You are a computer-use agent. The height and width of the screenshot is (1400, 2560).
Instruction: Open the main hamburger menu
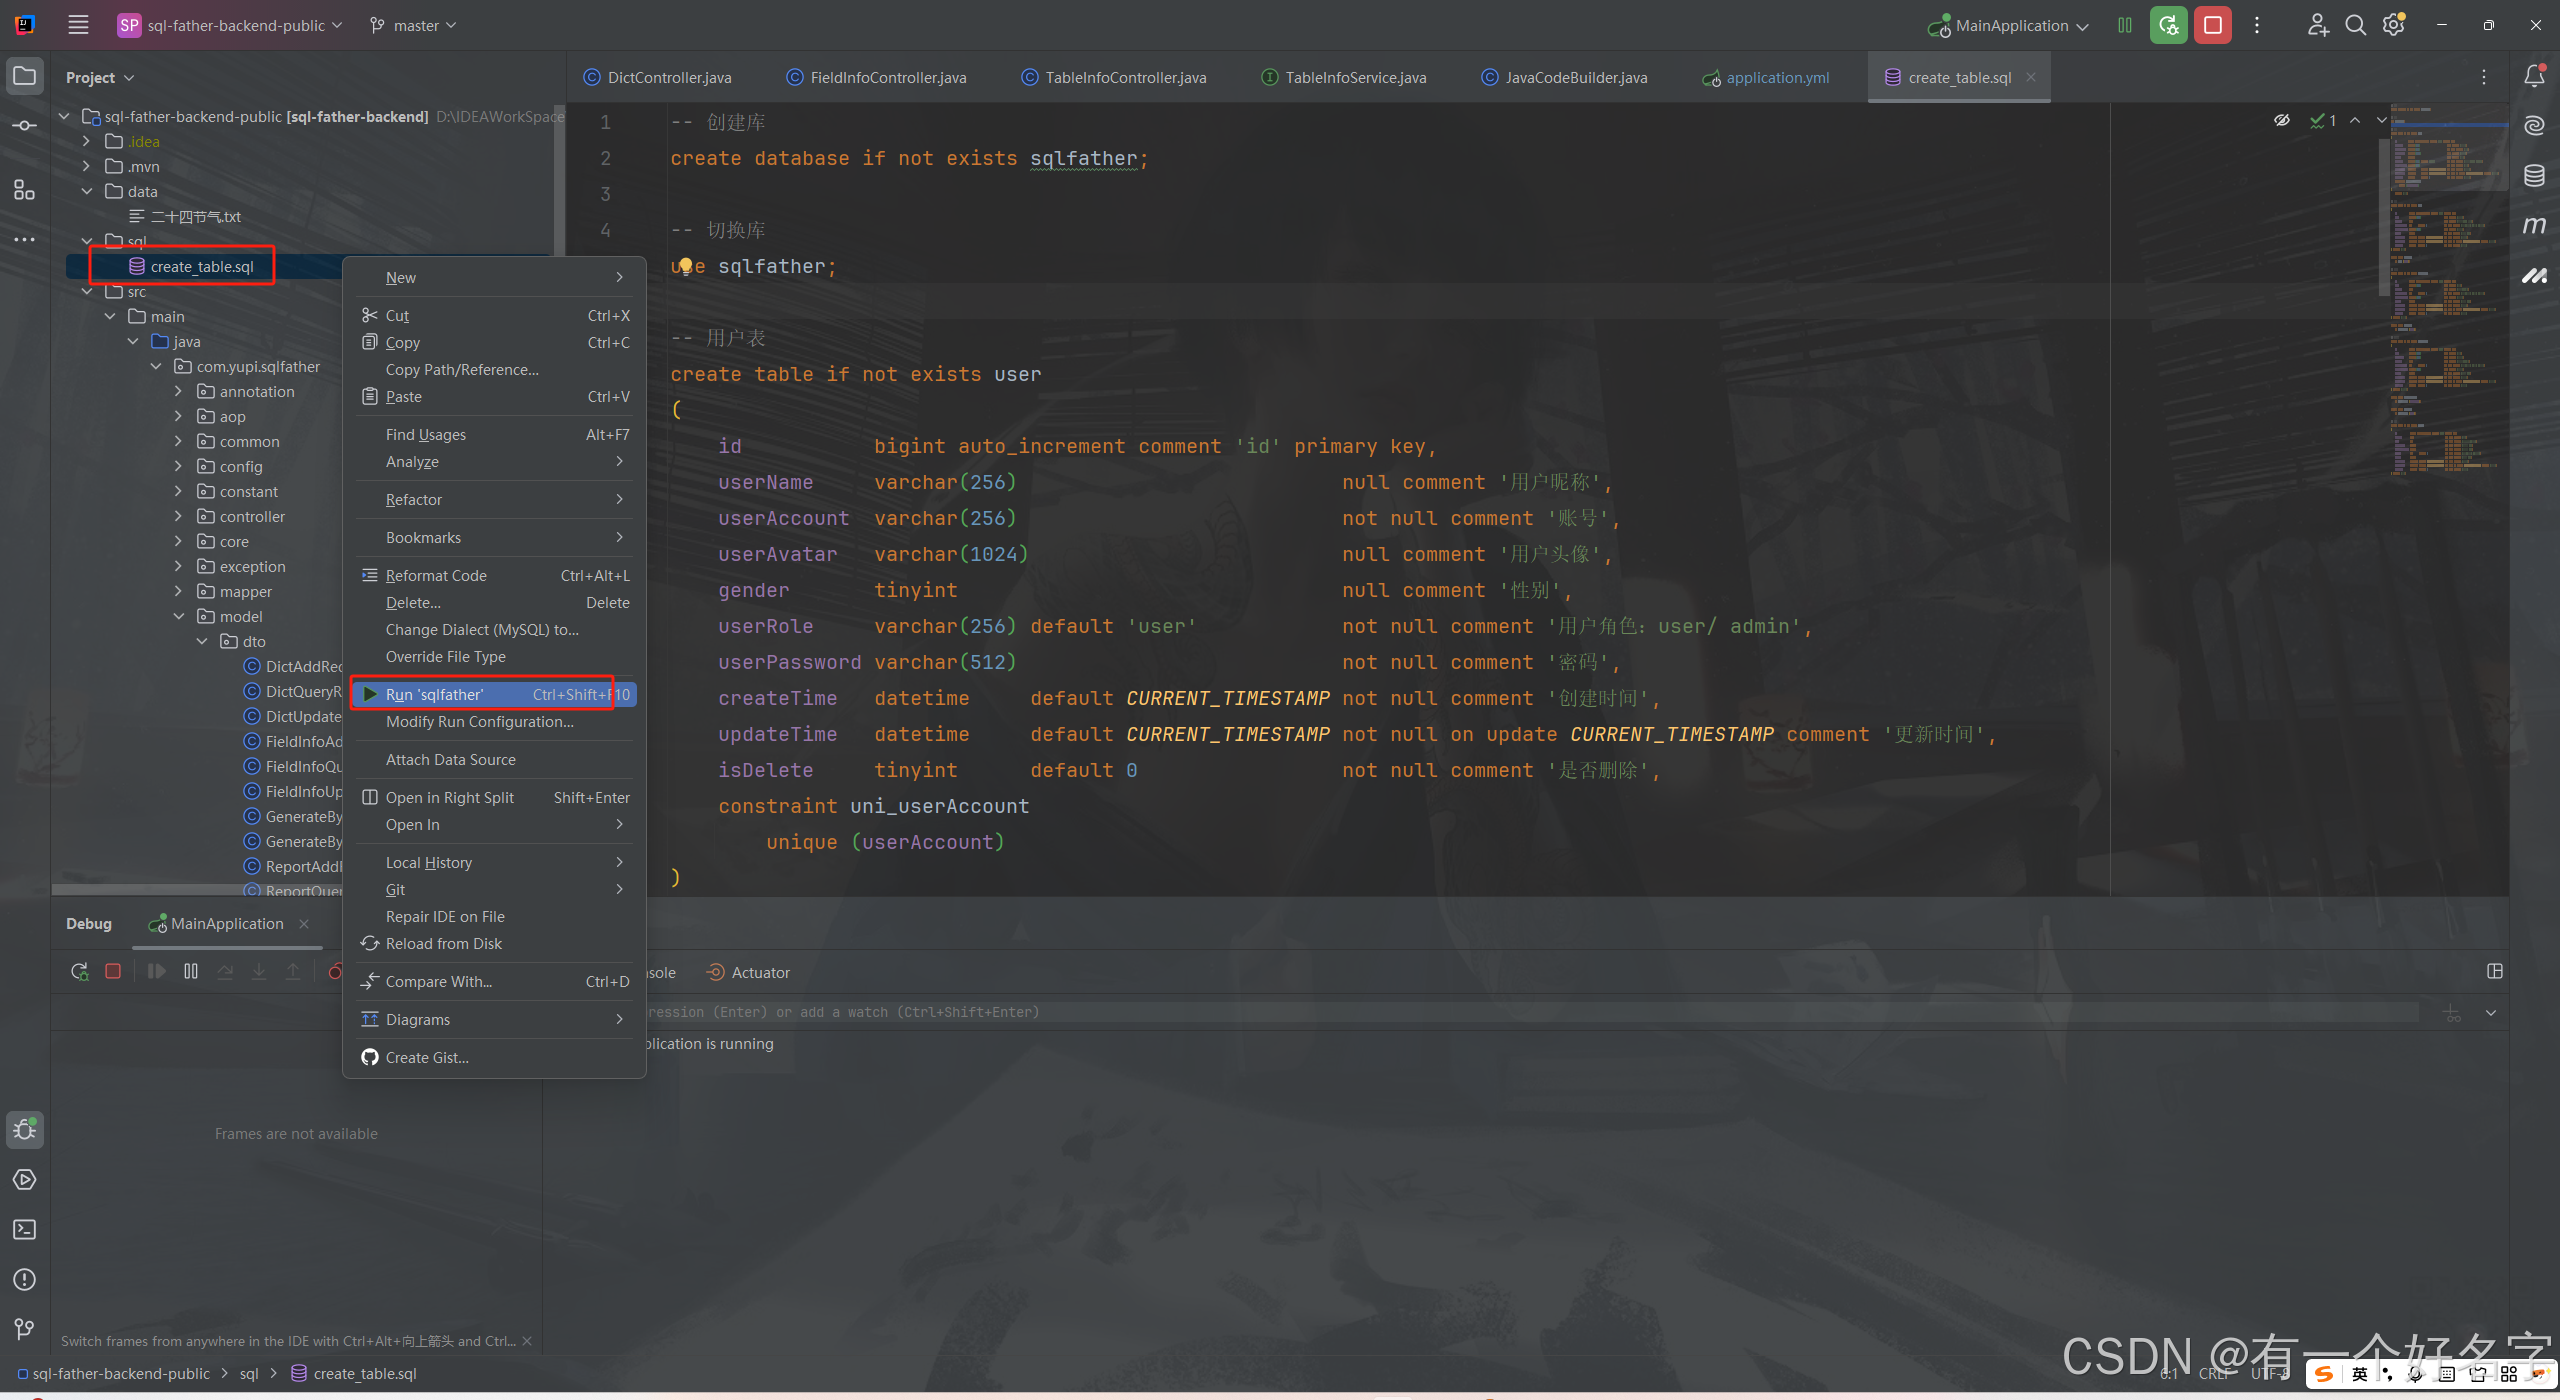point(78,25)
